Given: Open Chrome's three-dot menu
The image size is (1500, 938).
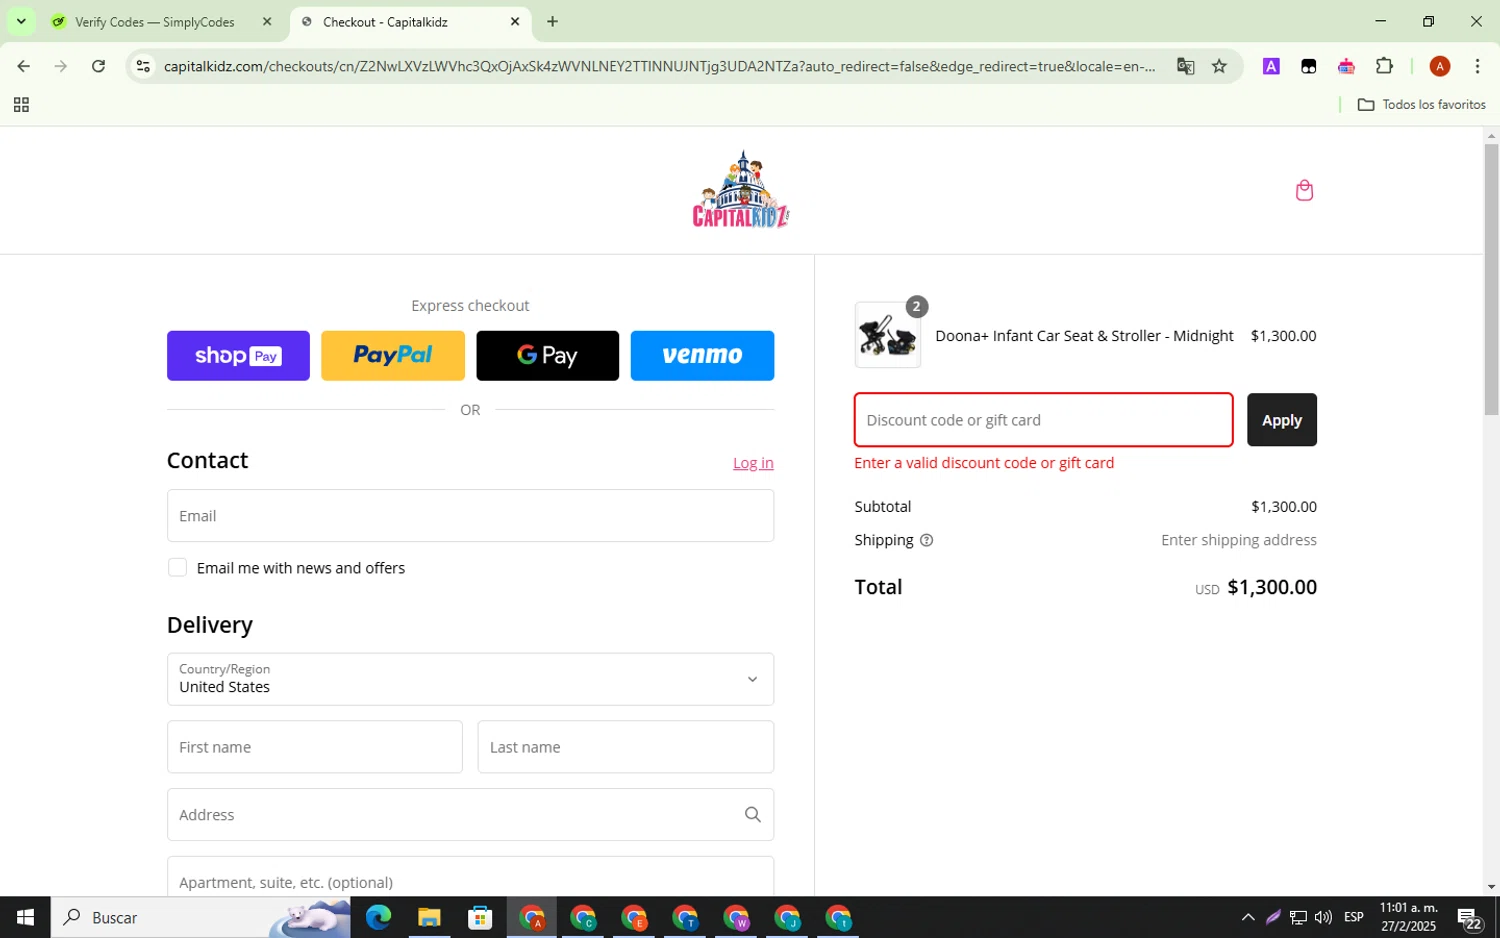Looking at the screenshot, I should click(1477, 66).
